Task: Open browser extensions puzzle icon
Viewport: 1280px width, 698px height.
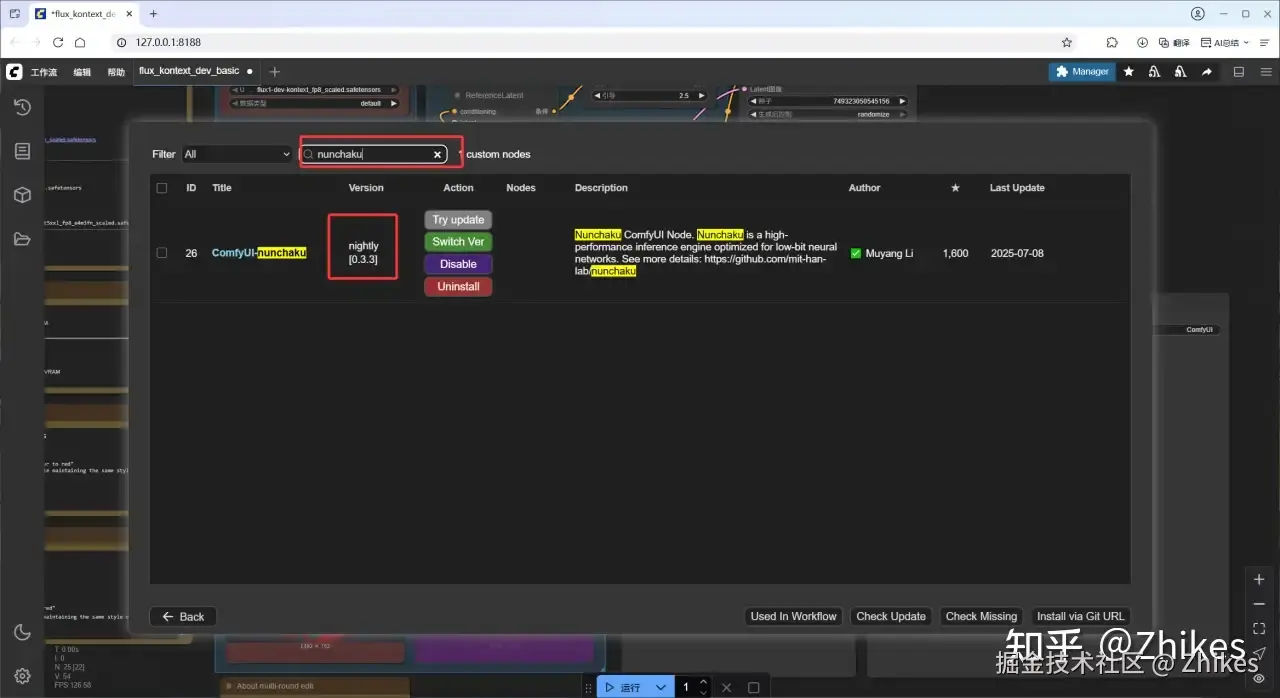Action: pyautogui.click(x=1112, y=43)
